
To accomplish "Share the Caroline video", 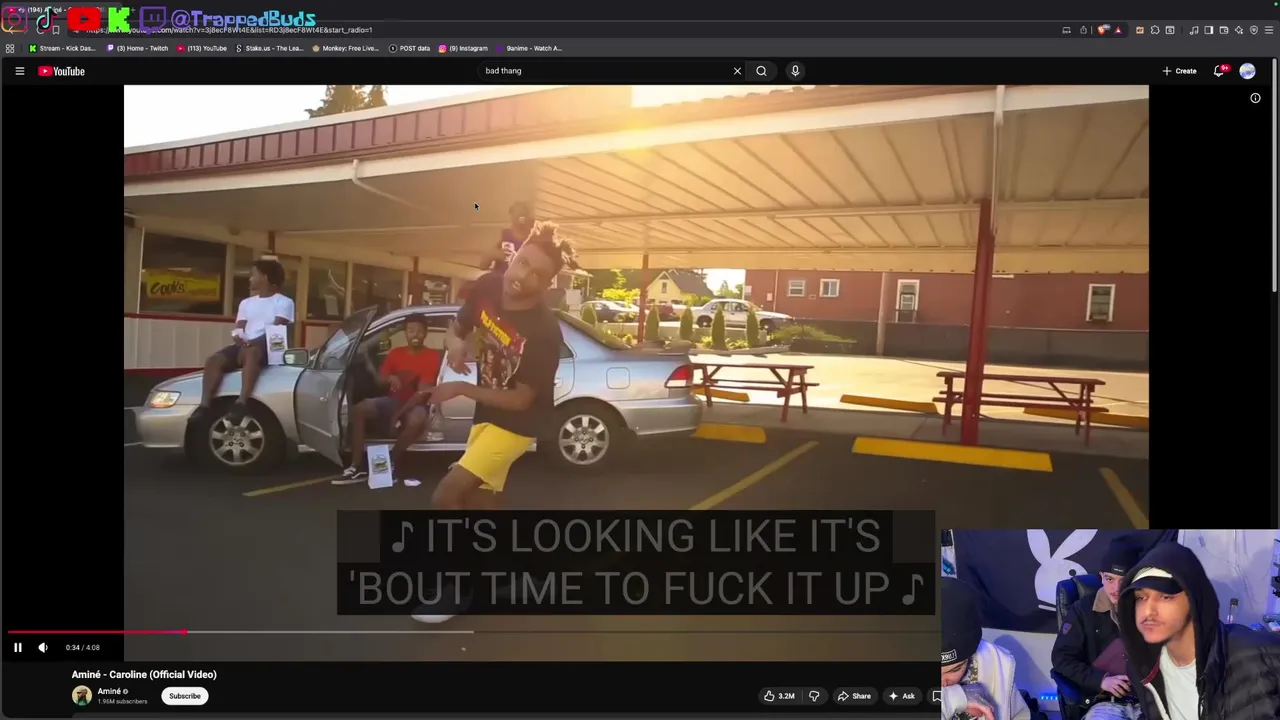I will (854, 696).
